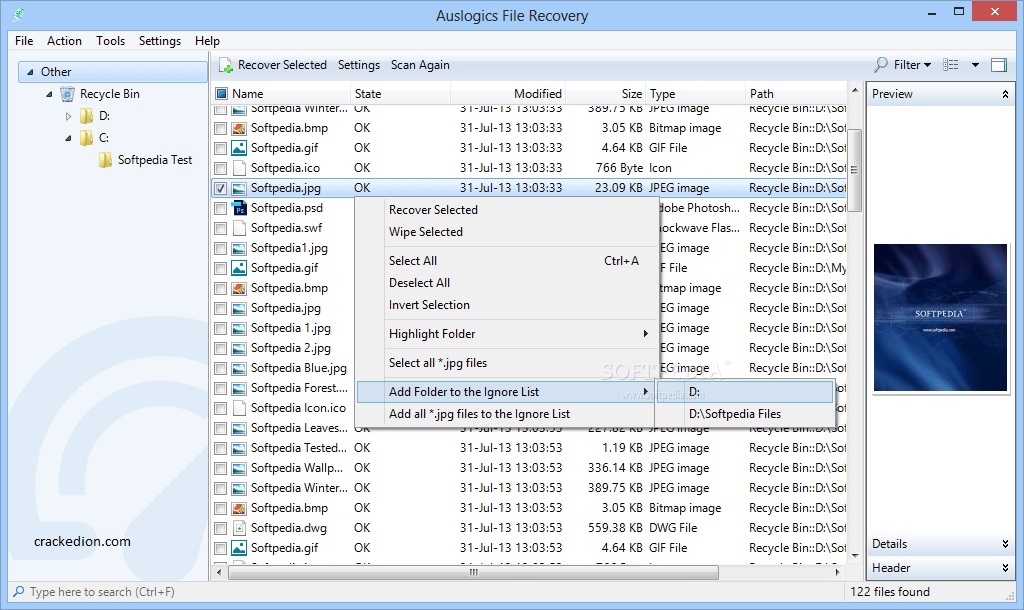
Task: Click the Softpedia Tested image icon
Action: [x=240, y=448]
